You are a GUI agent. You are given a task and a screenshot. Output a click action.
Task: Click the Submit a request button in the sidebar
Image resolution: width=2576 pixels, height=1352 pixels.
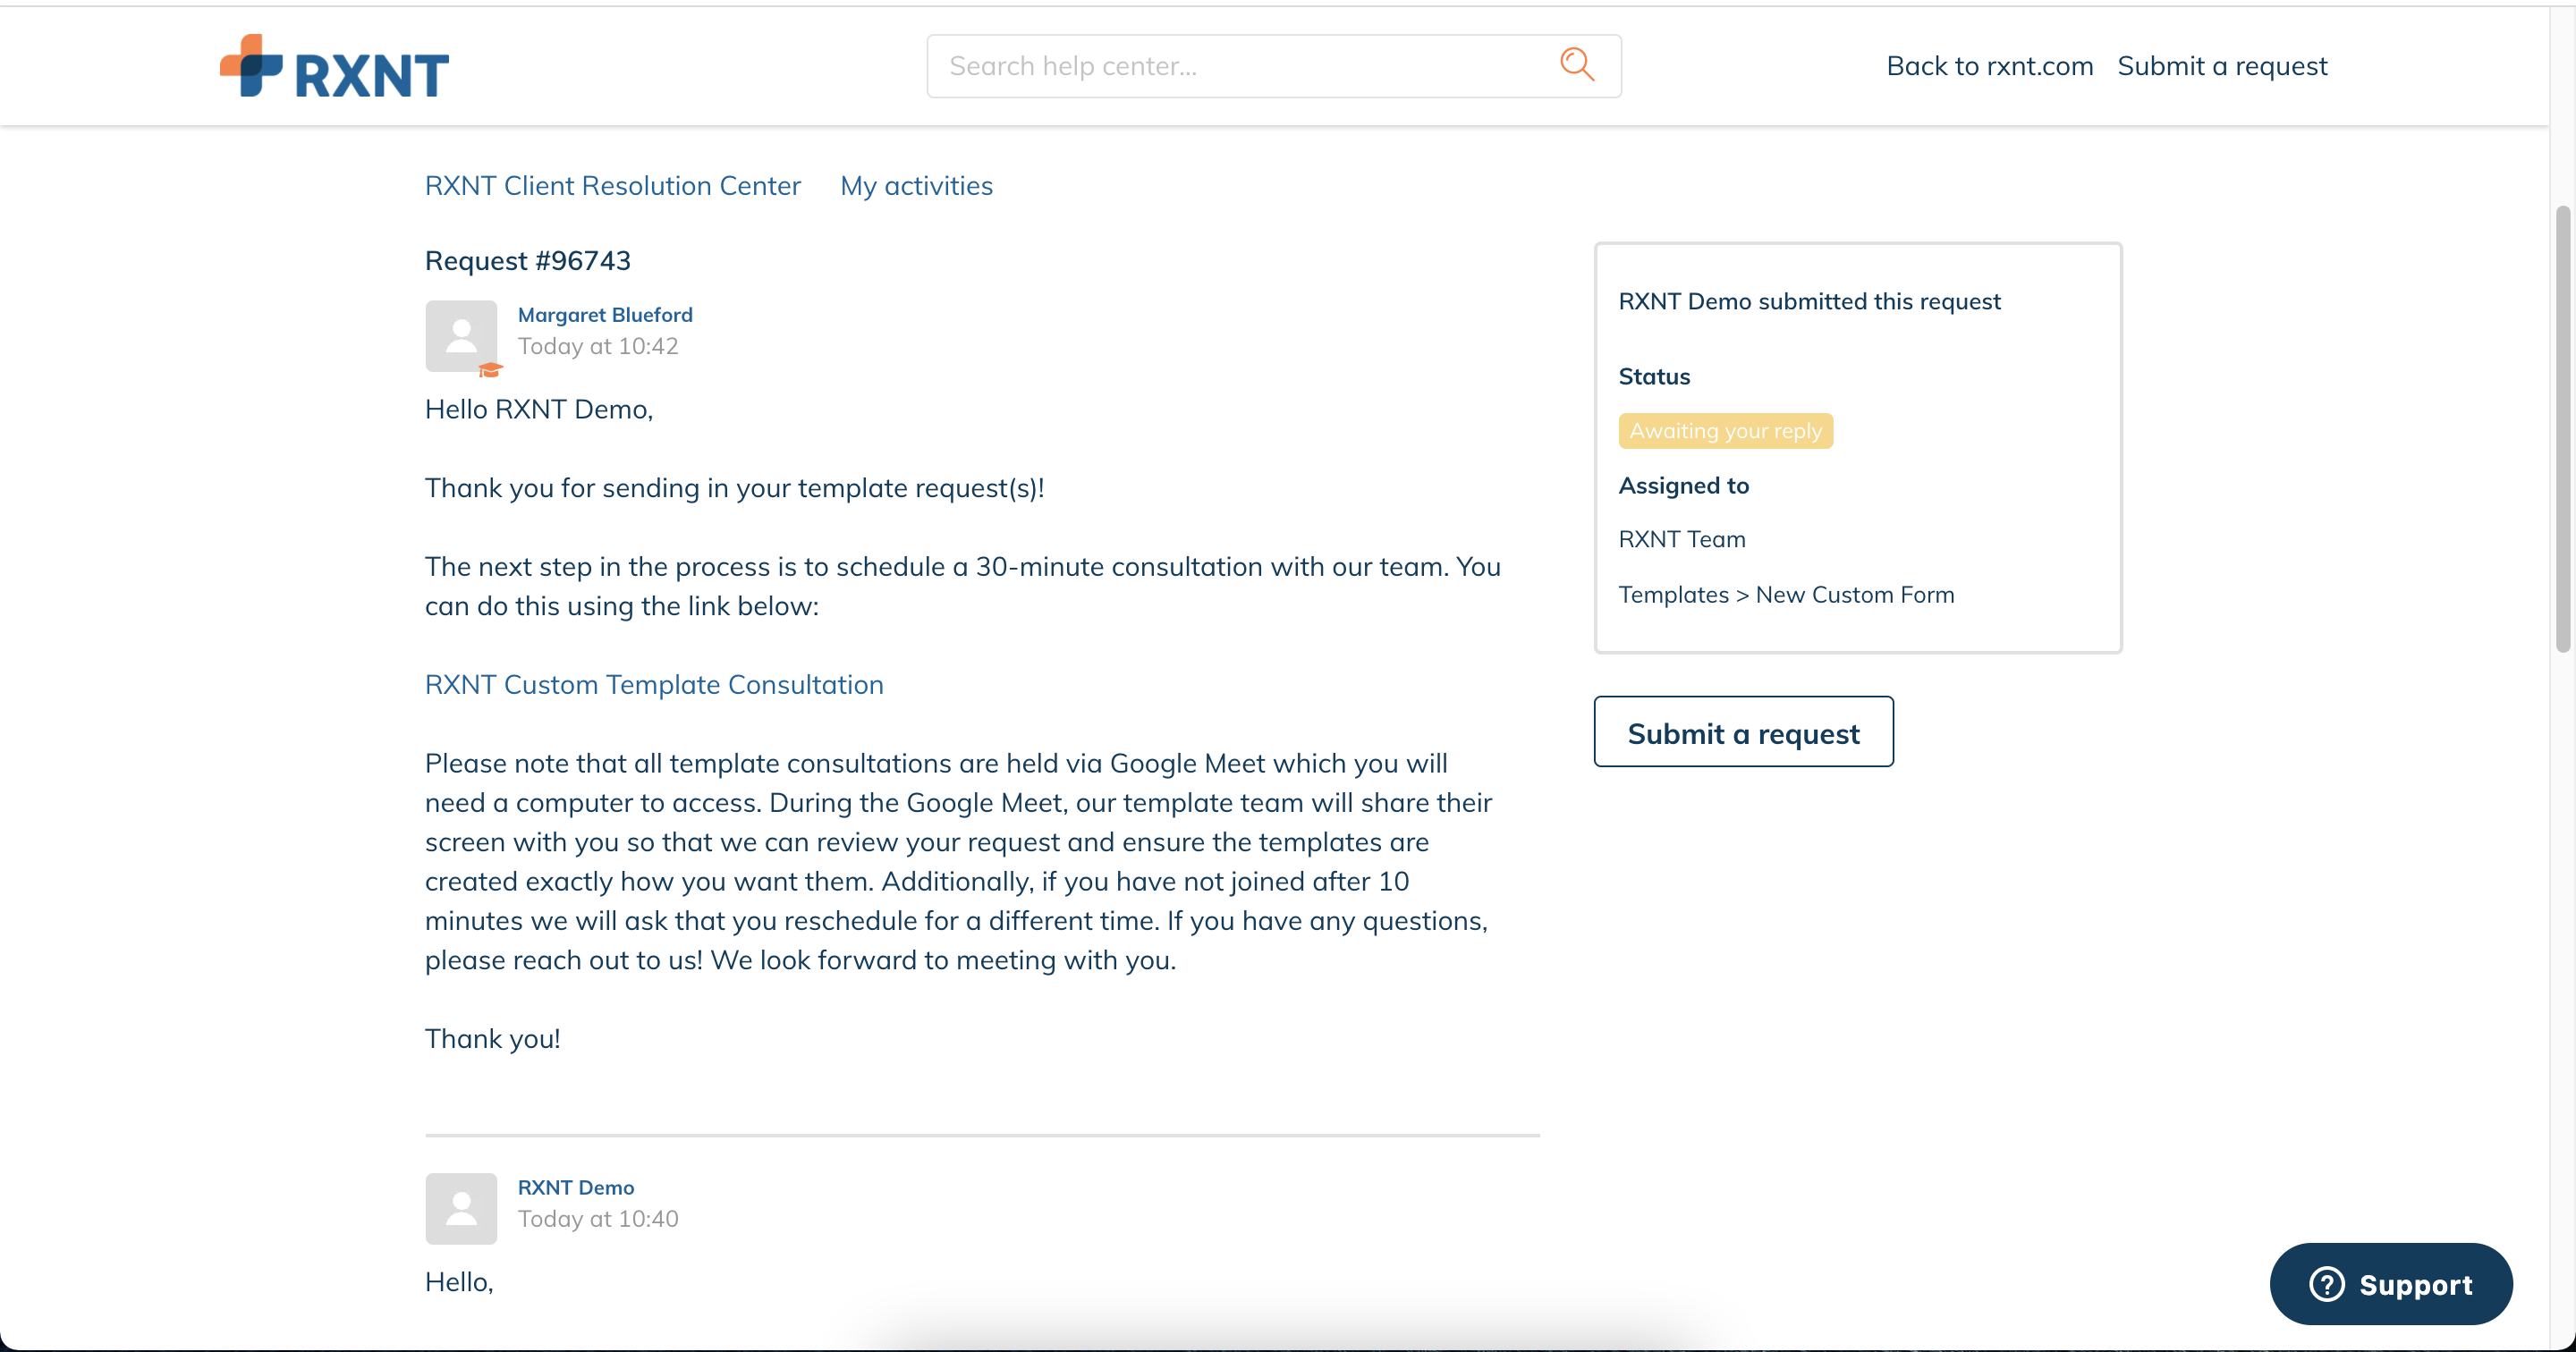coord(1743,732)
